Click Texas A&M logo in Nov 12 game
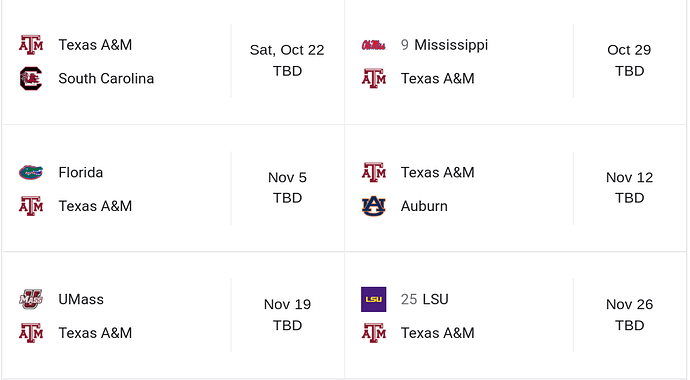The image size is (690, 380). point(374,172)
